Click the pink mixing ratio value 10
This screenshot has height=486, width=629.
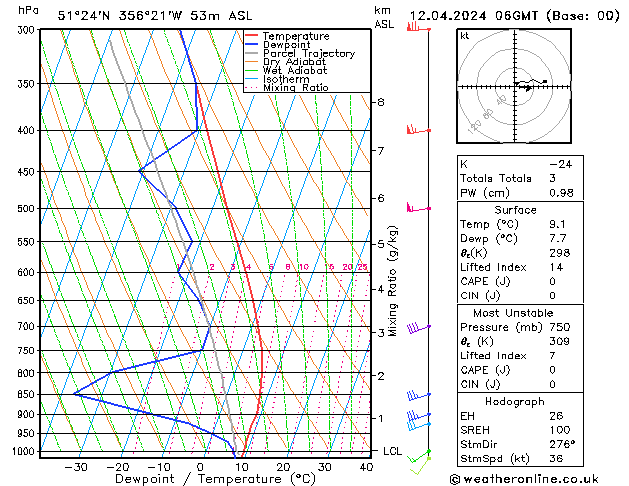point(304,267)
